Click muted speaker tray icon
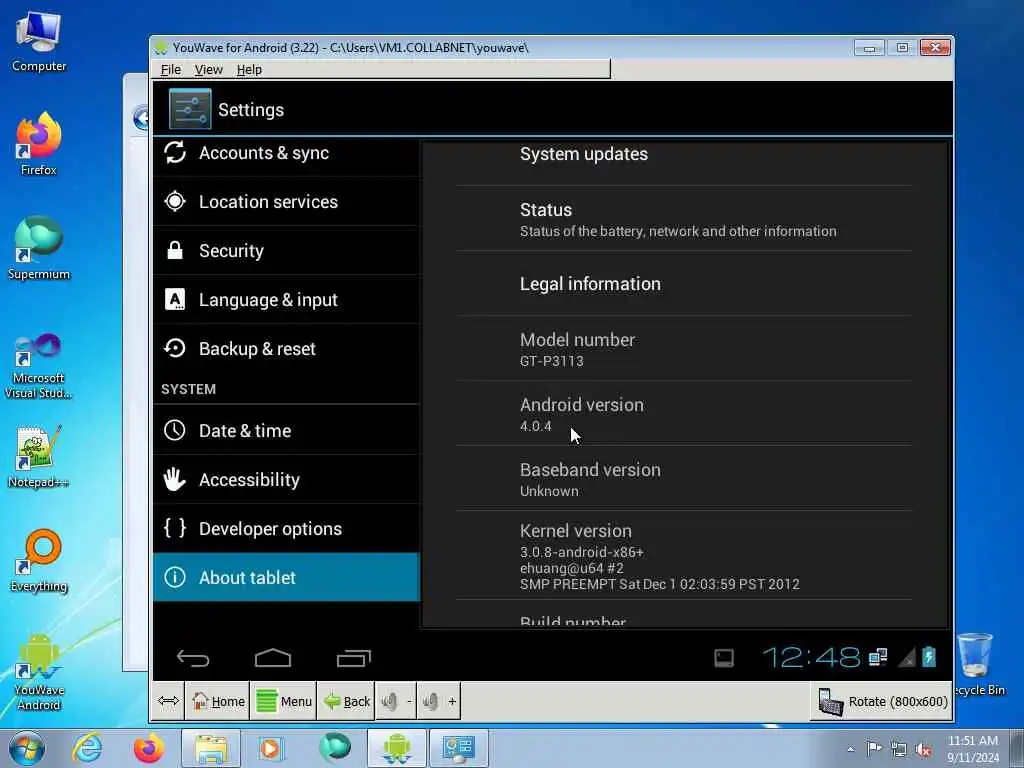 (x=923, y=750)
